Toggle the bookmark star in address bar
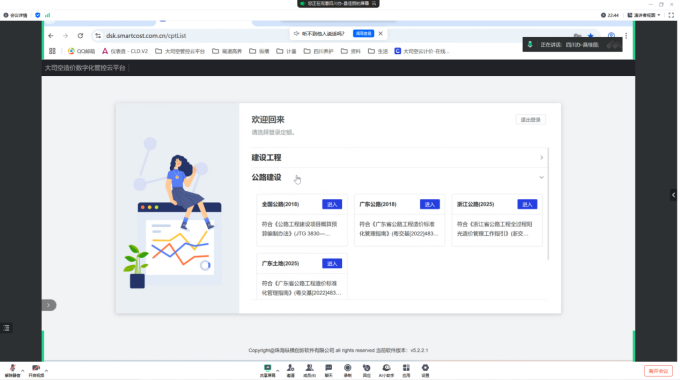 (x=590, y=36)
